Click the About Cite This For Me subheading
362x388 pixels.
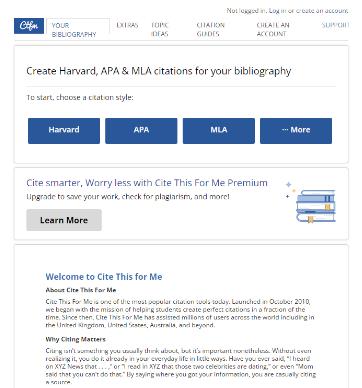click(81, 290)
